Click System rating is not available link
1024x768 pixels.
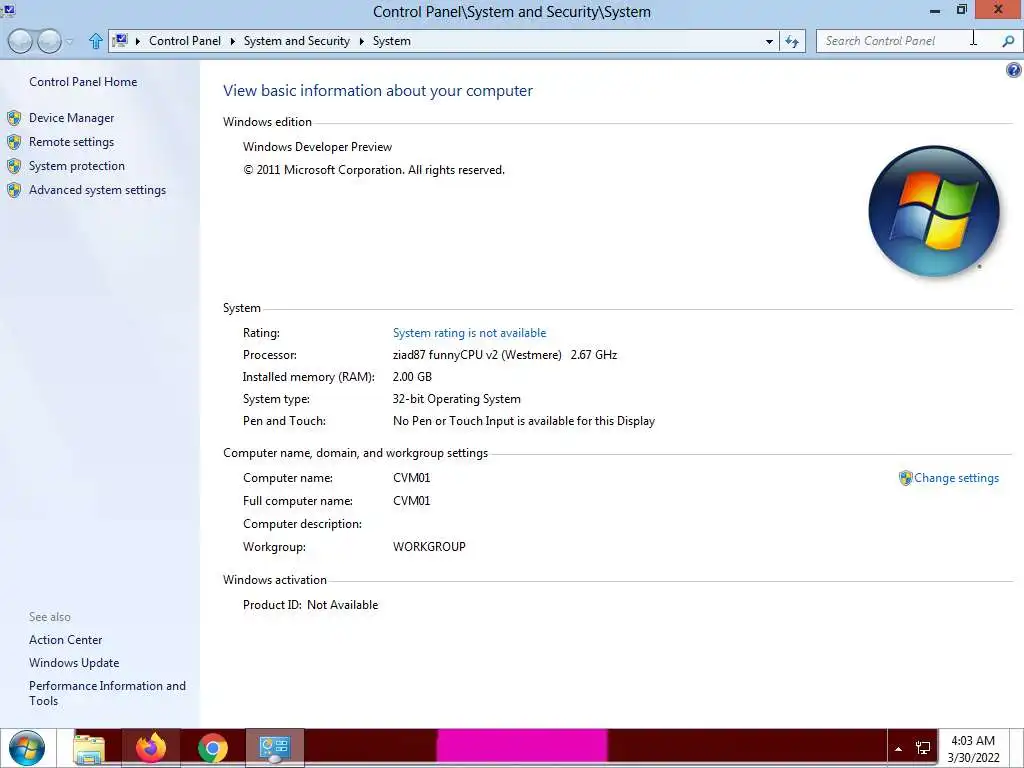point(469,333)
